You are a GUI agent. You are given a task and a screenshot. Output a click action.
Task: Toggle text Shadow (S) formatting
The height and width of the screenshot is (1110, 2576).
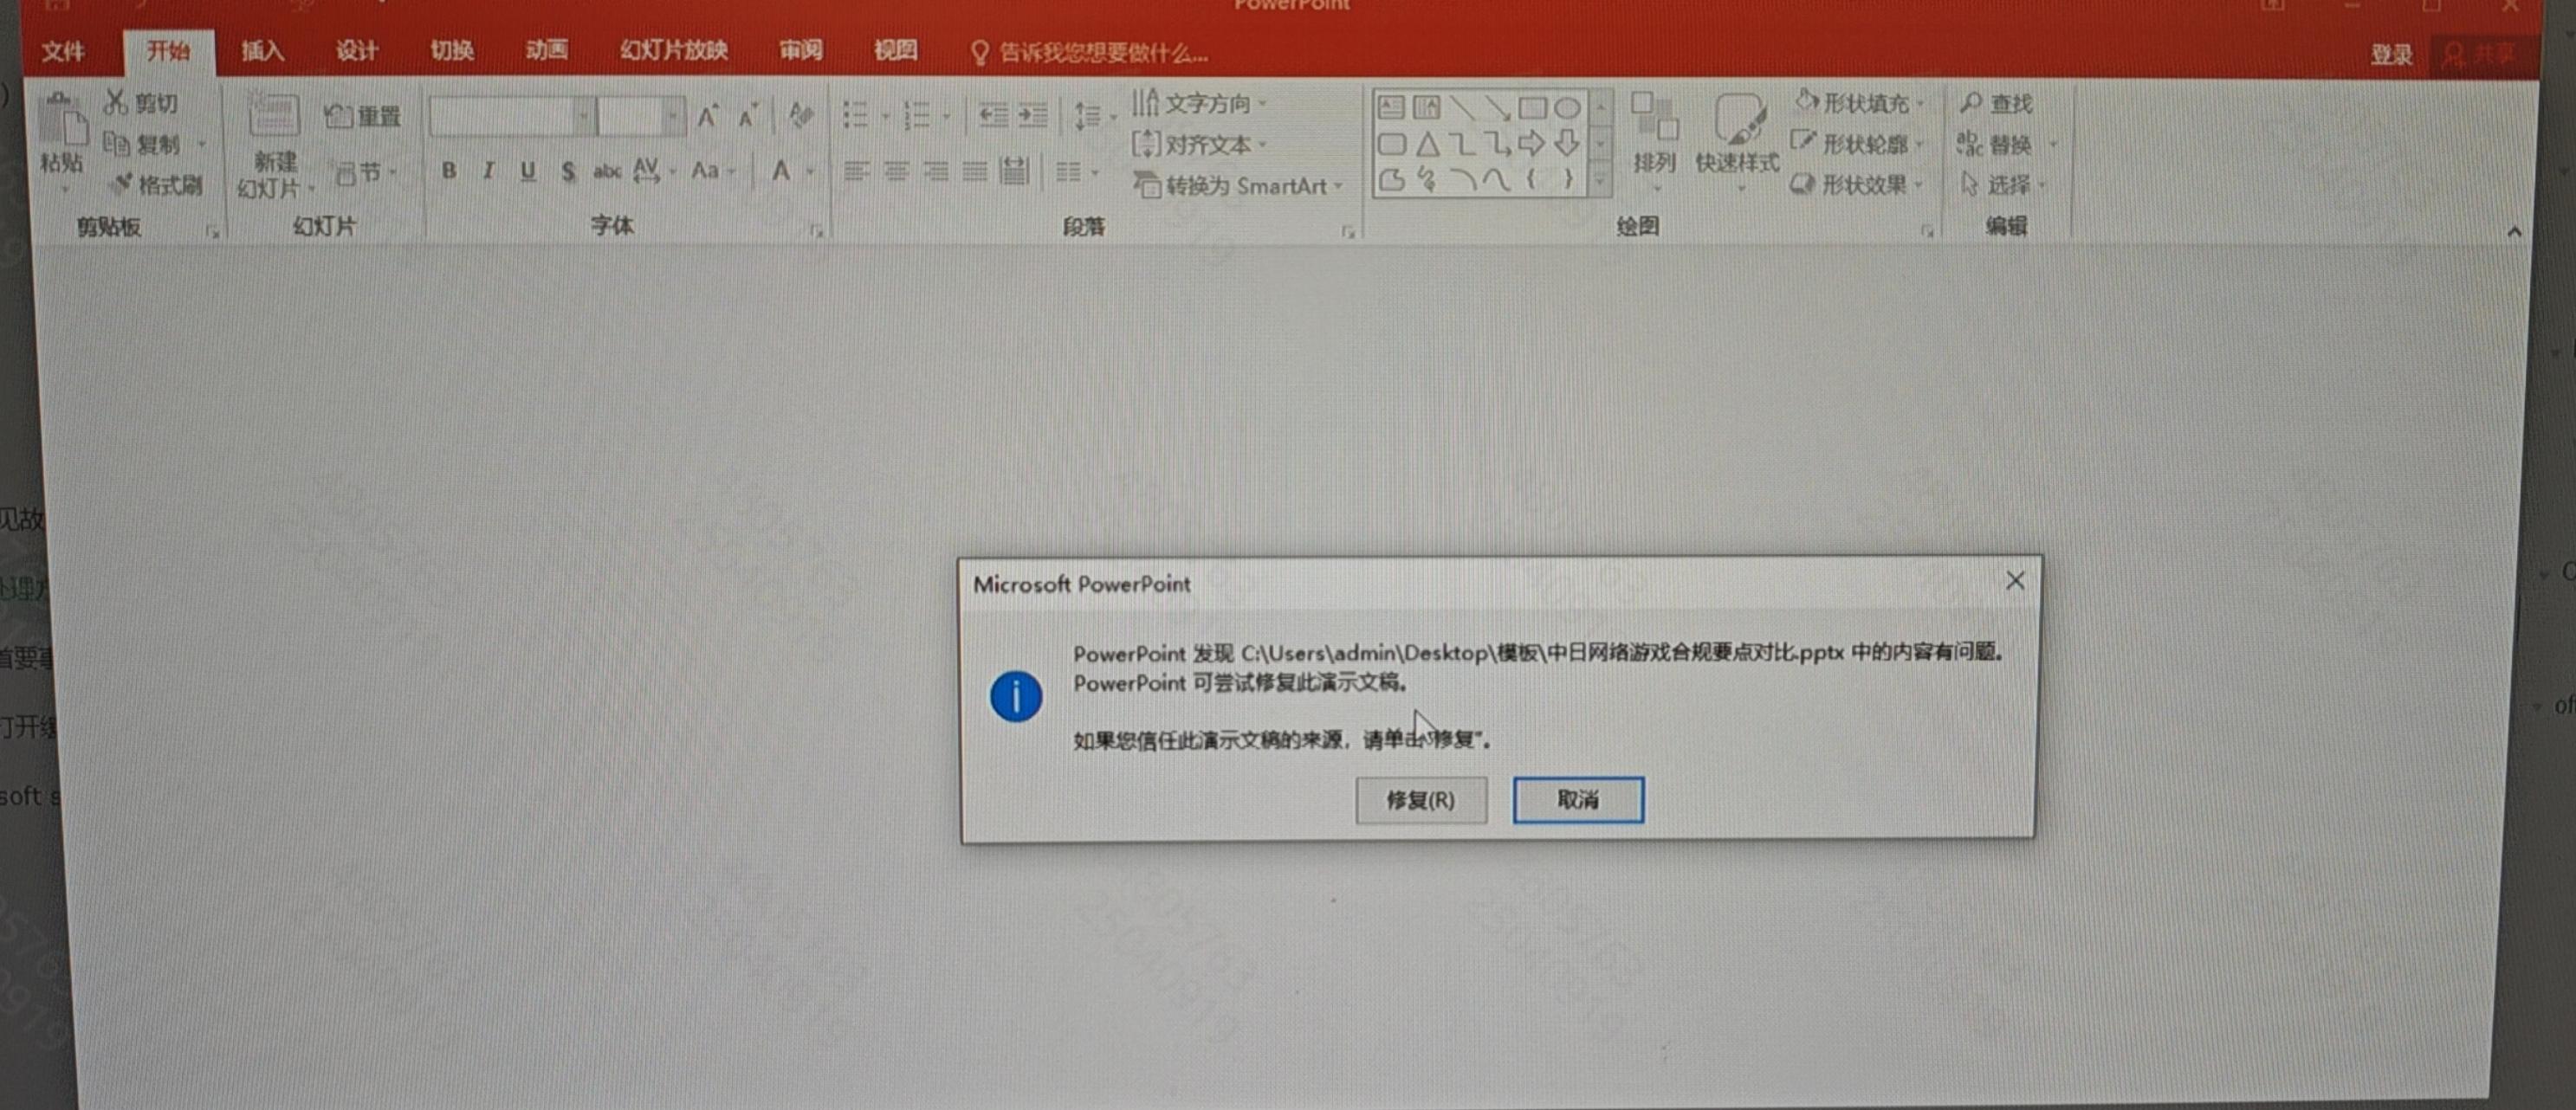568,172
